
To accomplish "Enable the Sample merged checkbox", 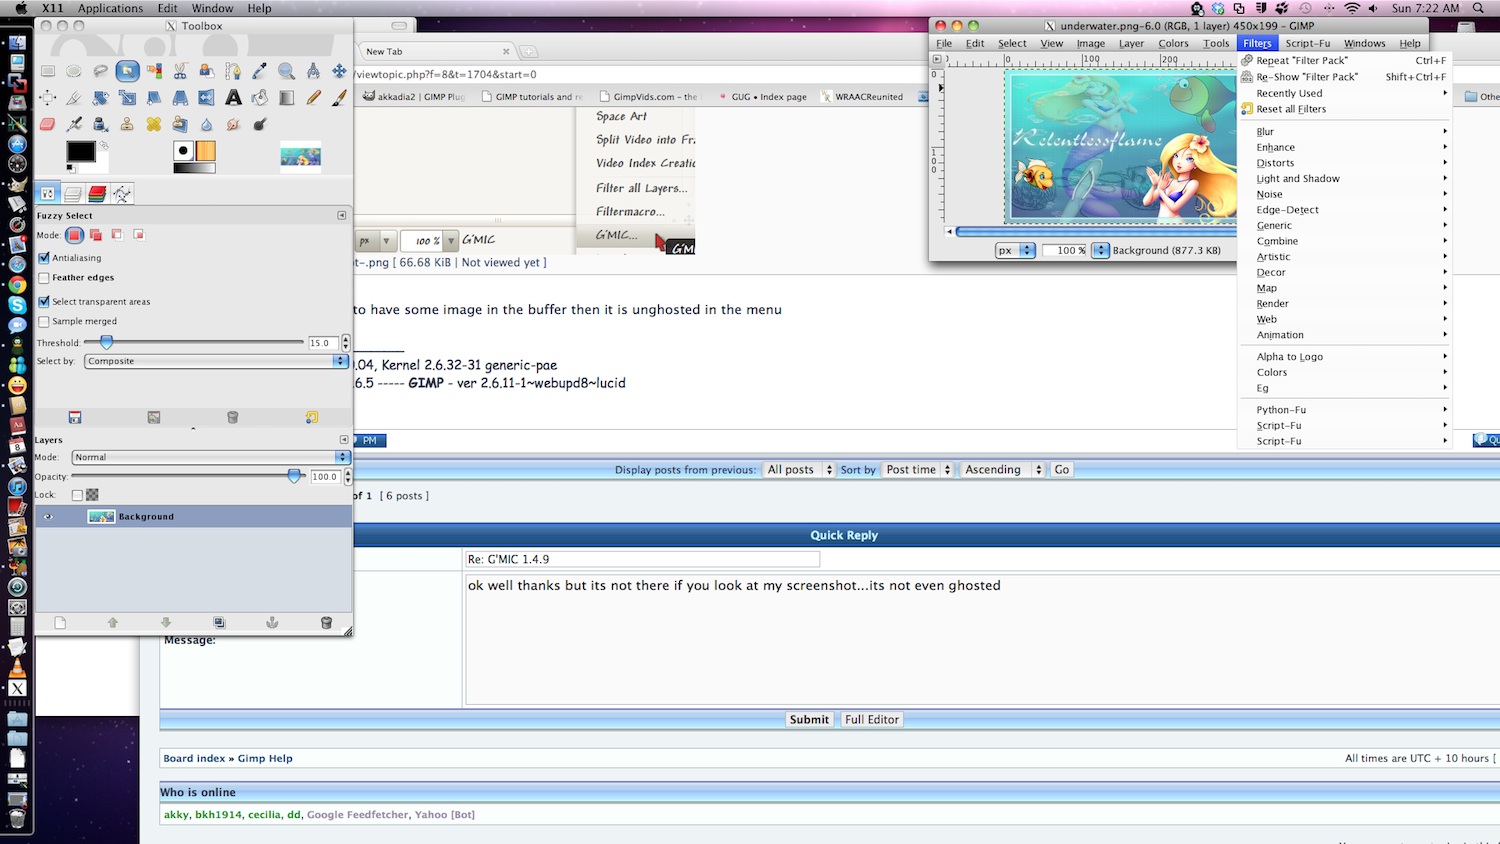I will (x=44, y=321).
